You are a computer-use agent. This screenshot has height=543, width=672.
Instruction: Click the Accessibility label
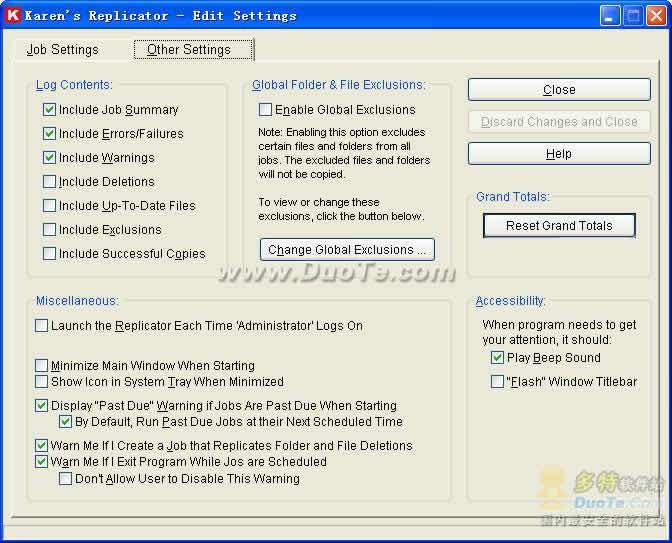point(510,301)
